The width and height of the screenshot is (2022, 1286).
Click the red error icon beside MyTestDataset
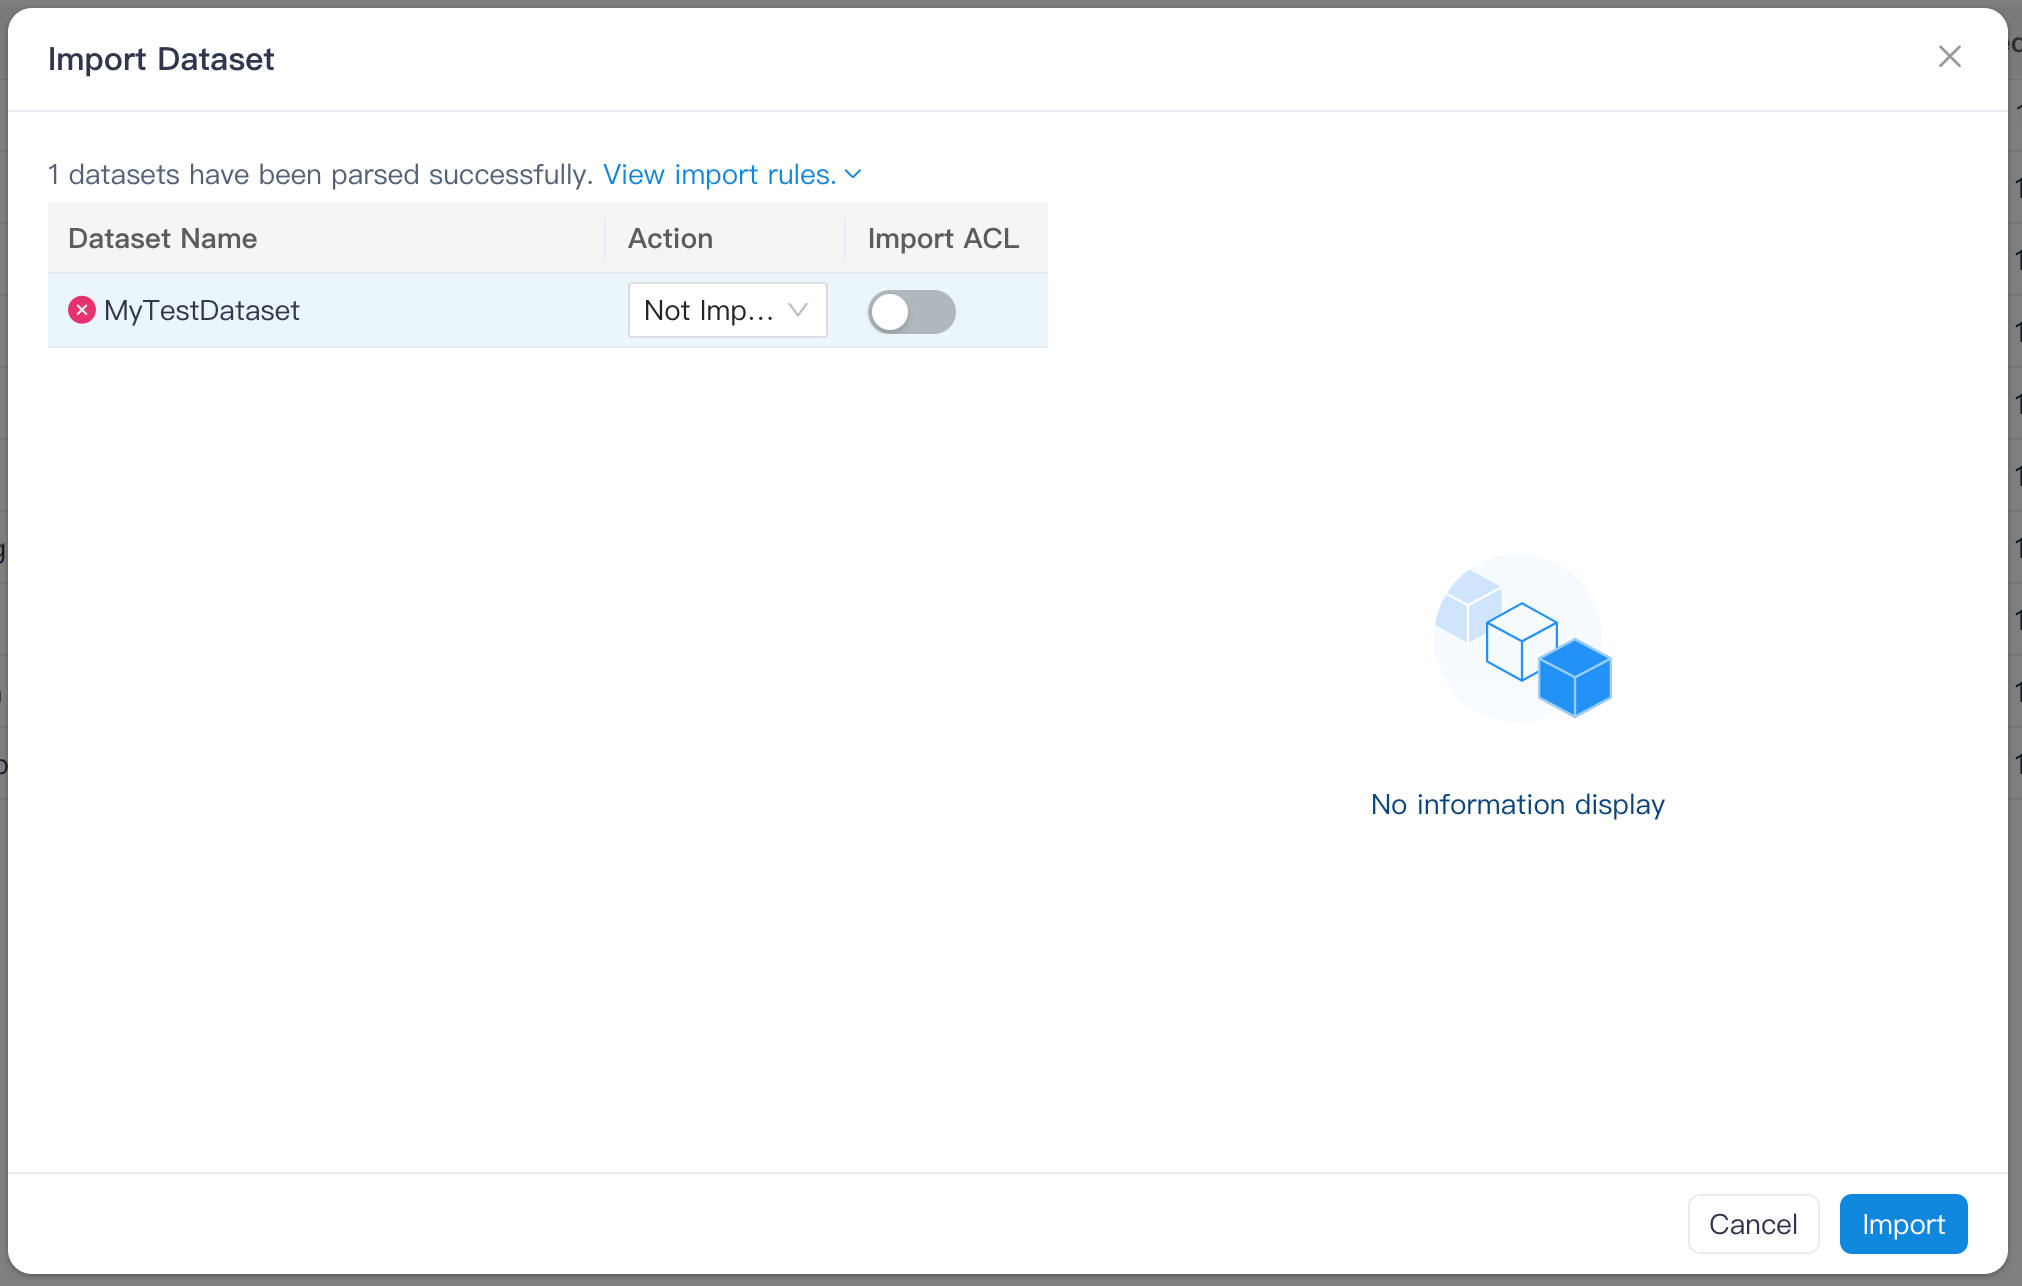tap(82, 310)
